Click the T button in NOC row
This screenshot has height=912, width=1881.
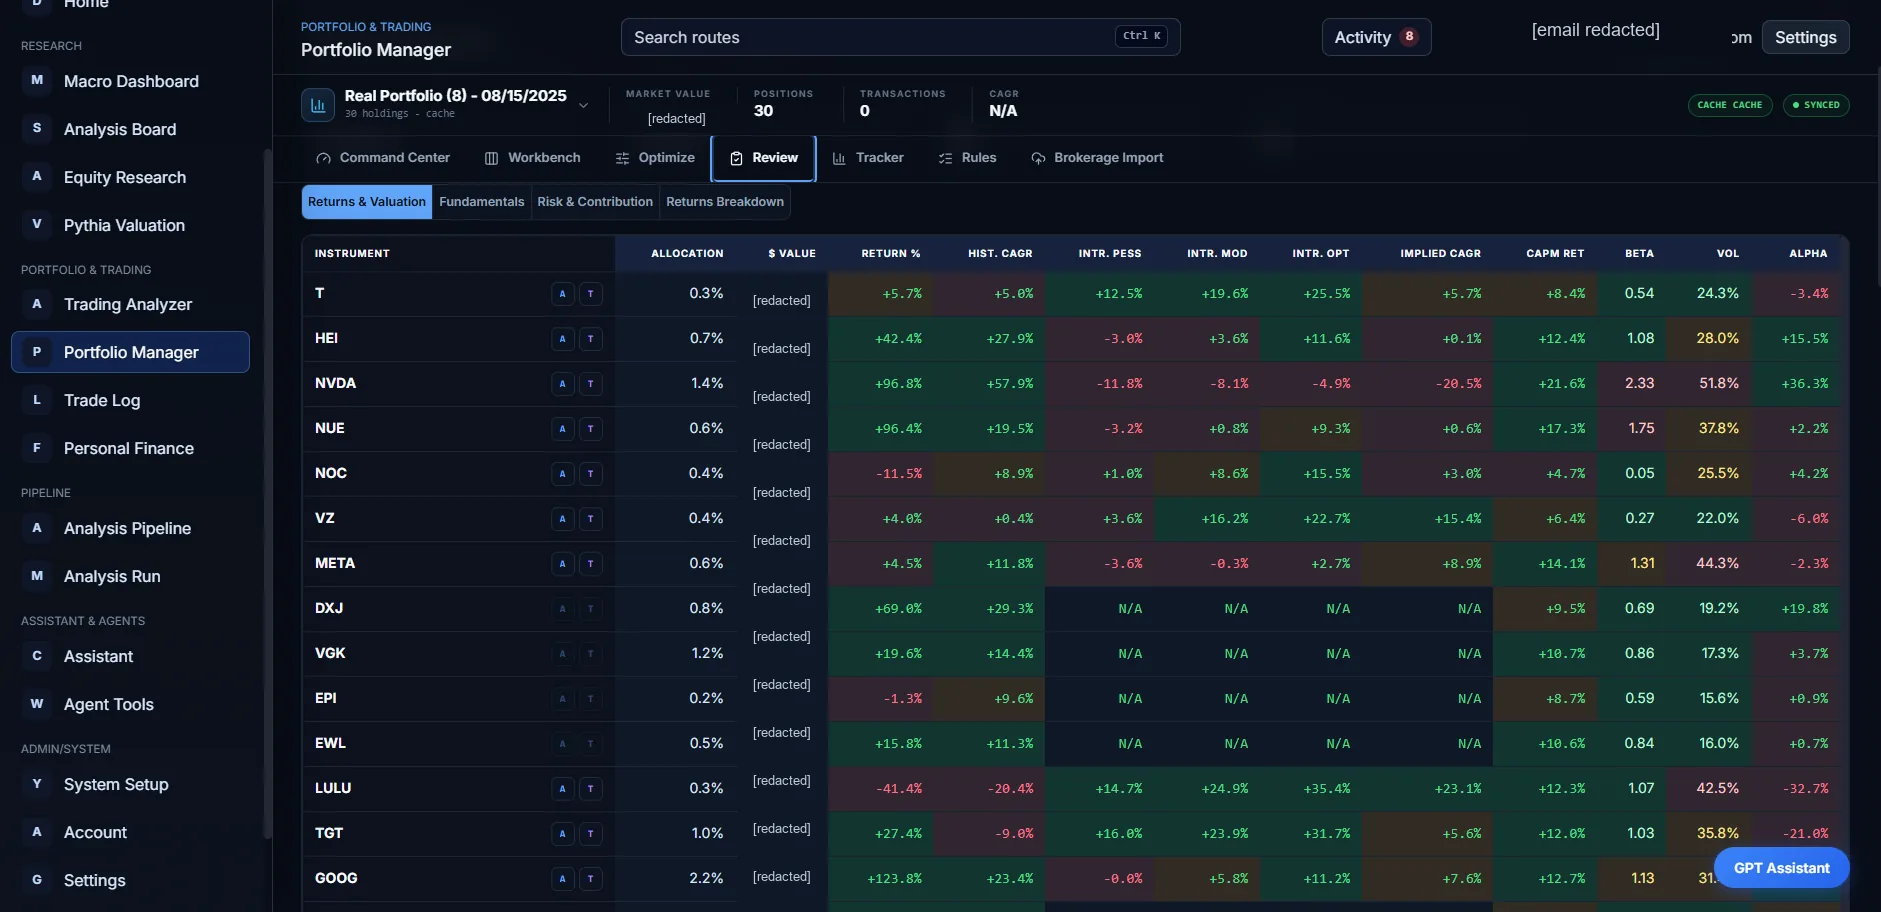coord(591,474)
